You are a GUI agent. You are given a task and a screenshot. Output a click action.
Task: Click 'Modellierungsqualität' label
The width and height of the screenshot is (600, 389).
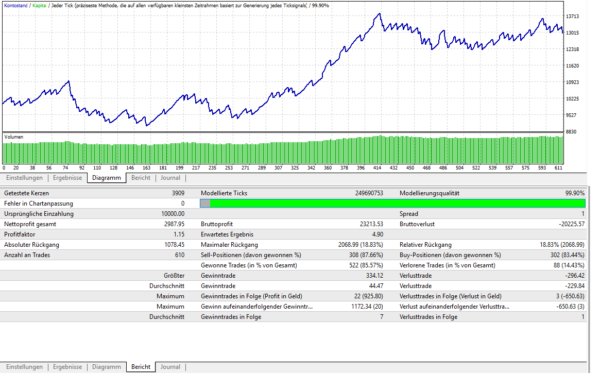(x=429, y=193)
